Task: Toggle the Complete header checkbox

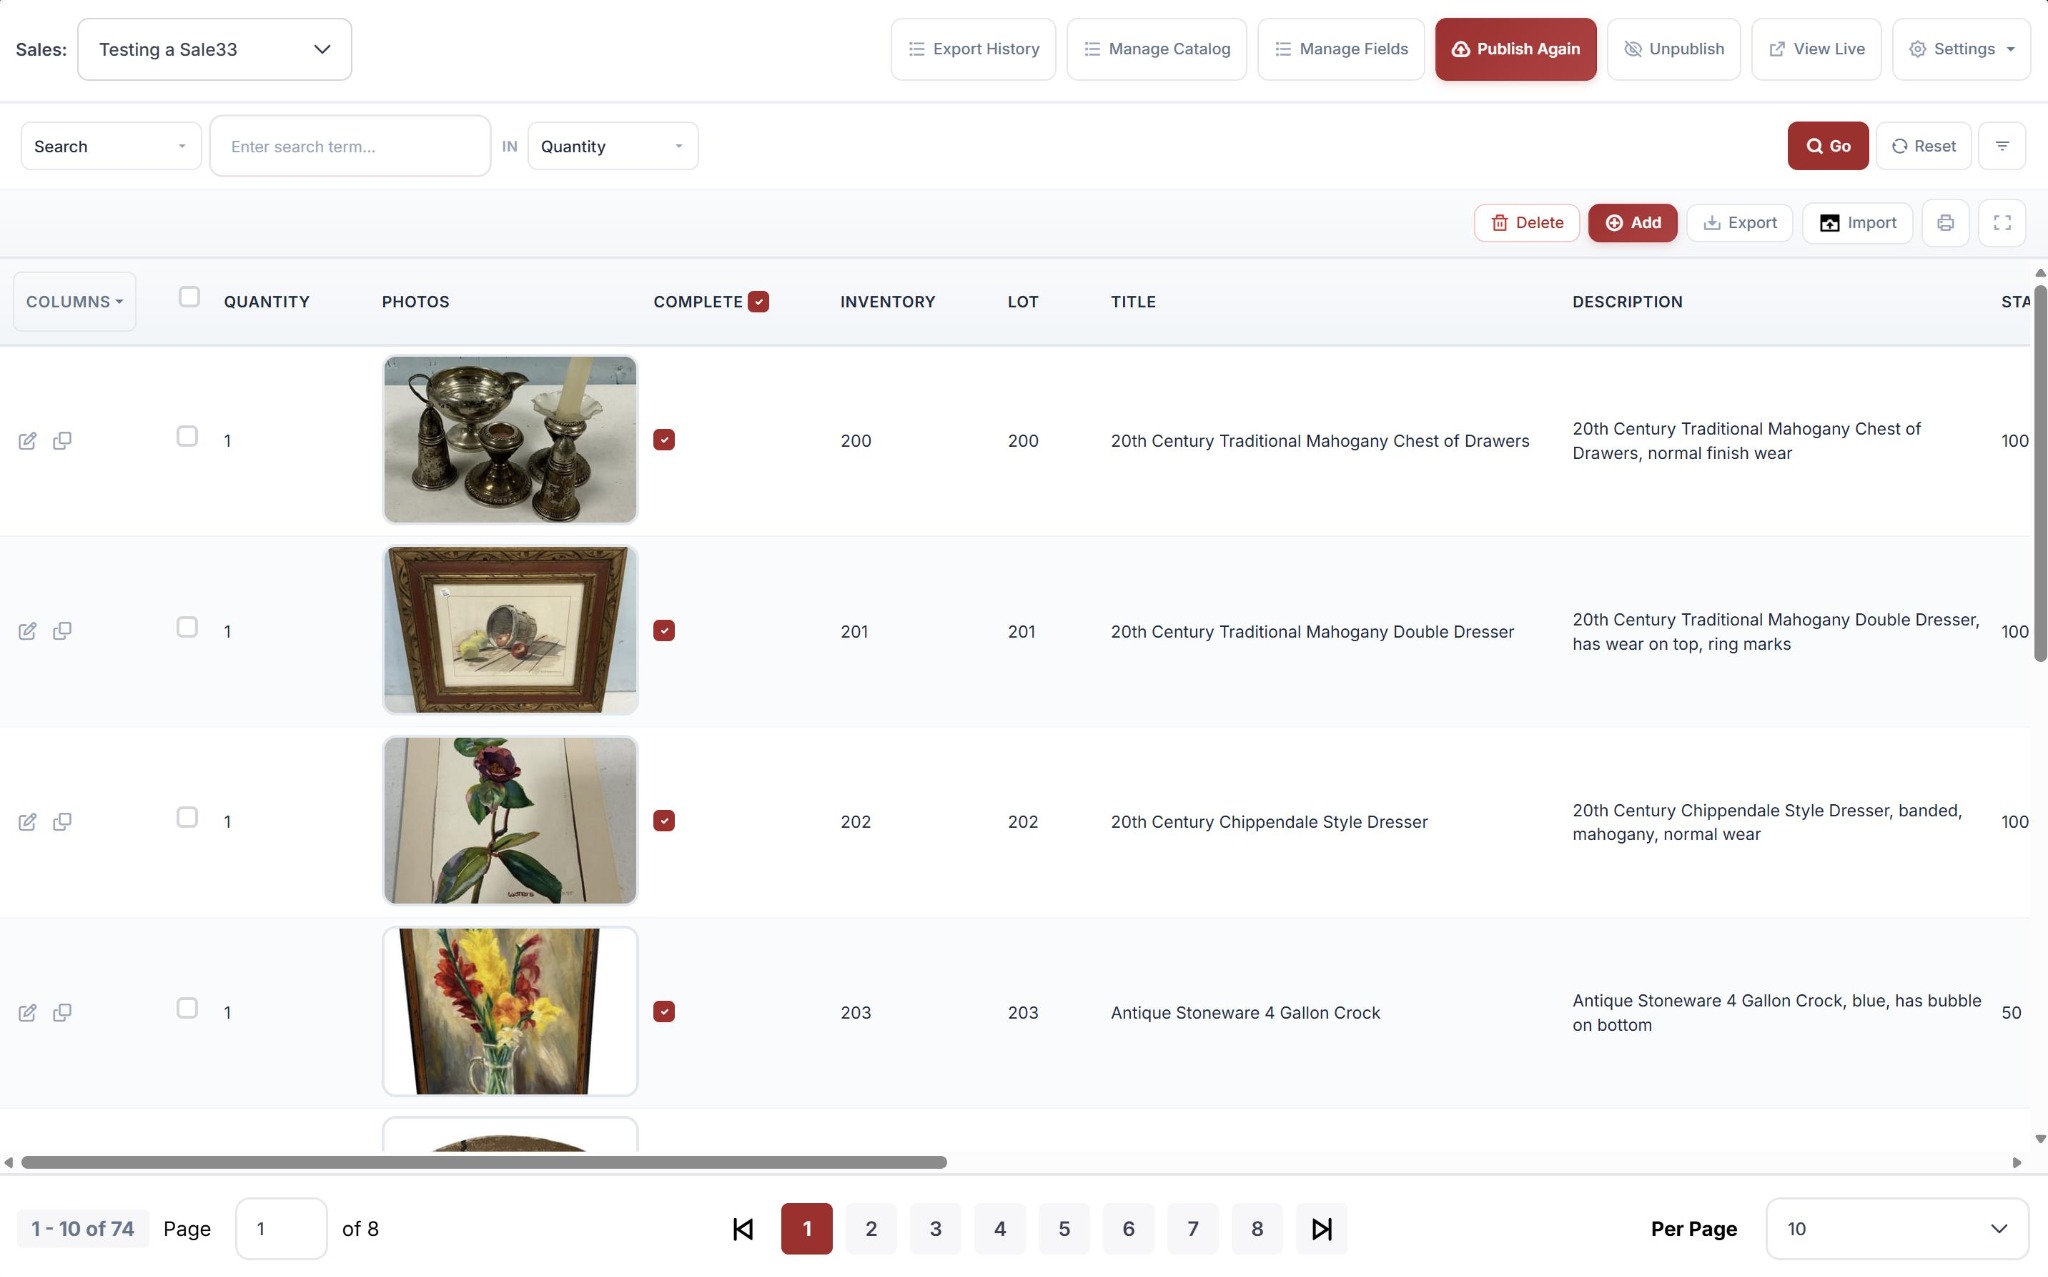Action: tap(758, 302)
